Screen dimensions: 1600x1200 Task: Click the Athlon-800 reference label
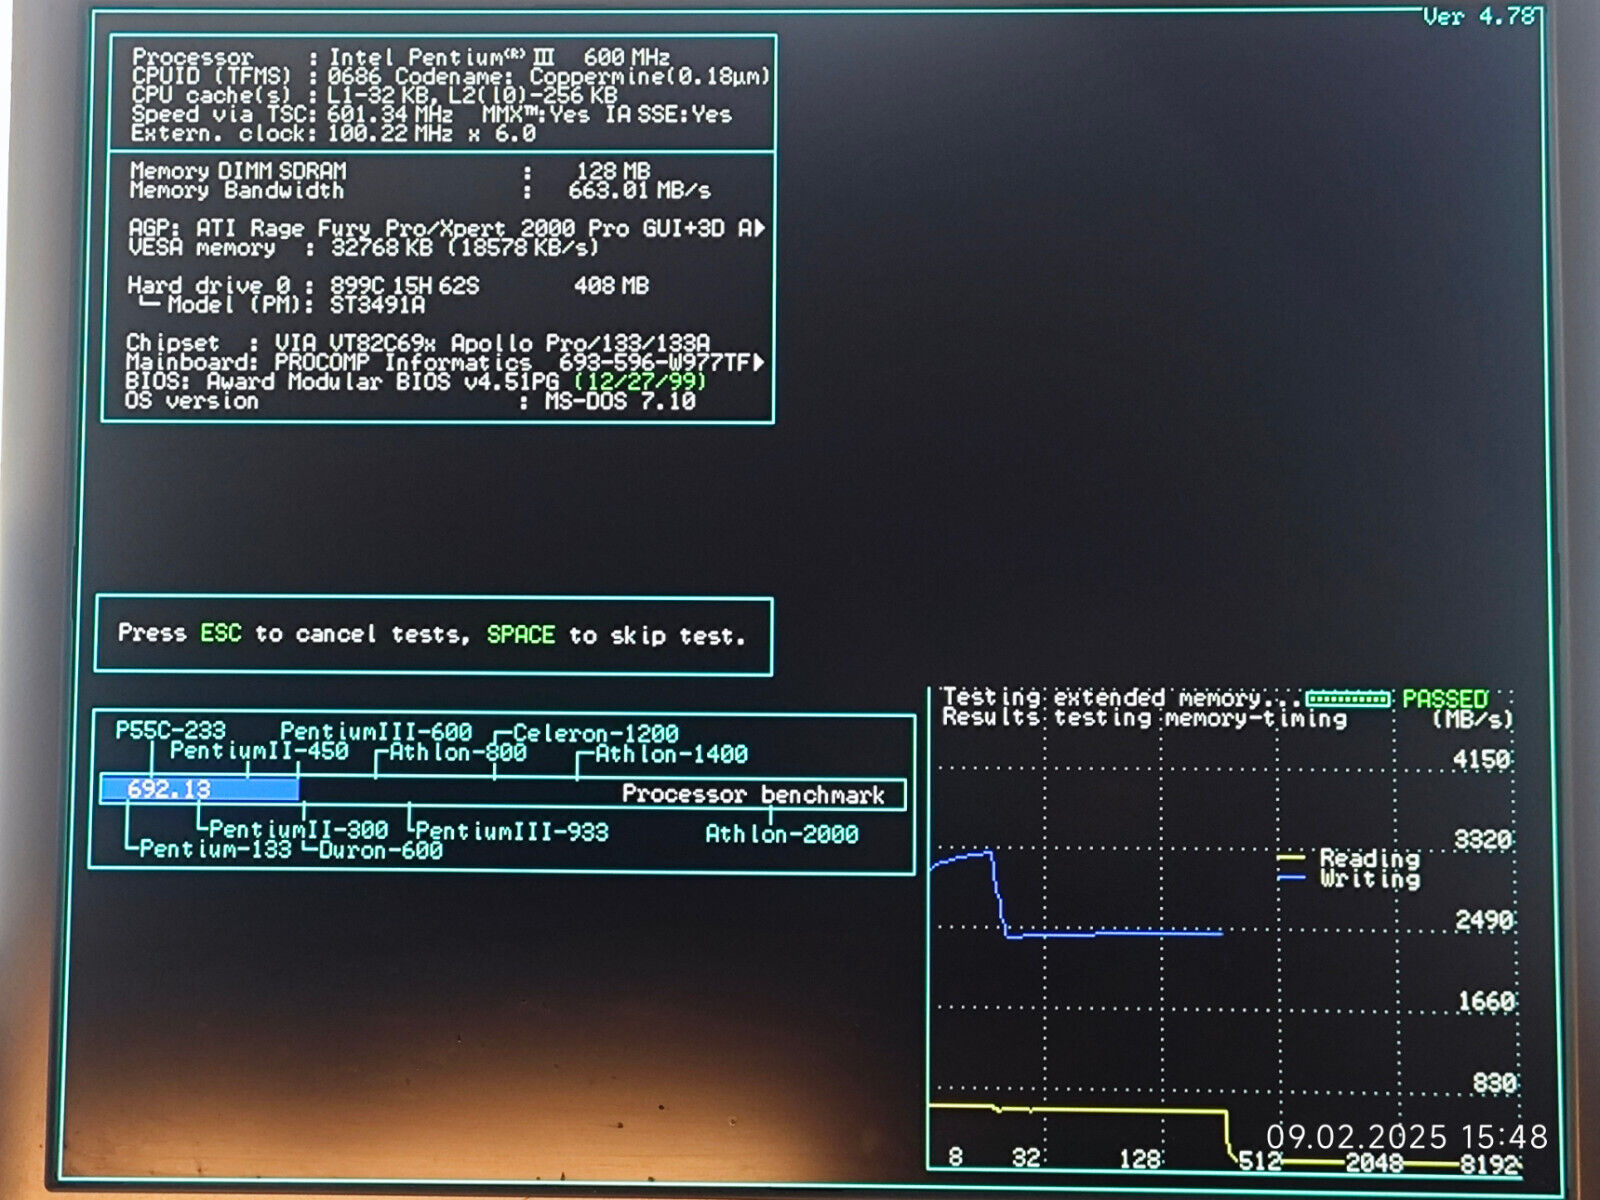tap(457, 752)
